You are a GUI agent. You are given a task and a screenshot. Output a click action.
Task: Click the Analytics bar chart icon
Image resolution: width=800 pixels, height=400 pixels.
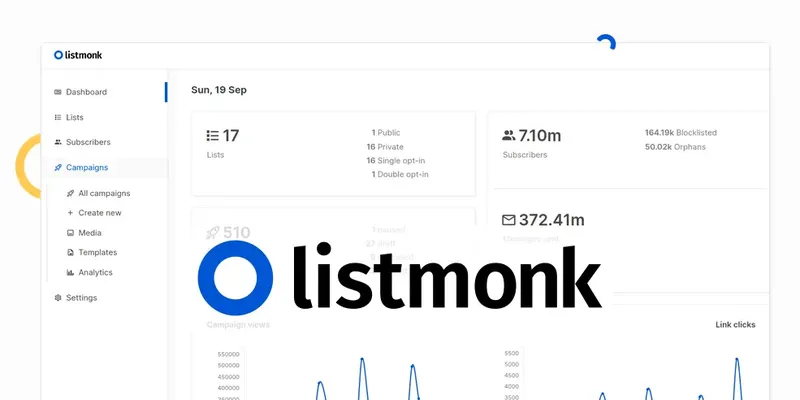pyautogui.click(x=70, y=272)
